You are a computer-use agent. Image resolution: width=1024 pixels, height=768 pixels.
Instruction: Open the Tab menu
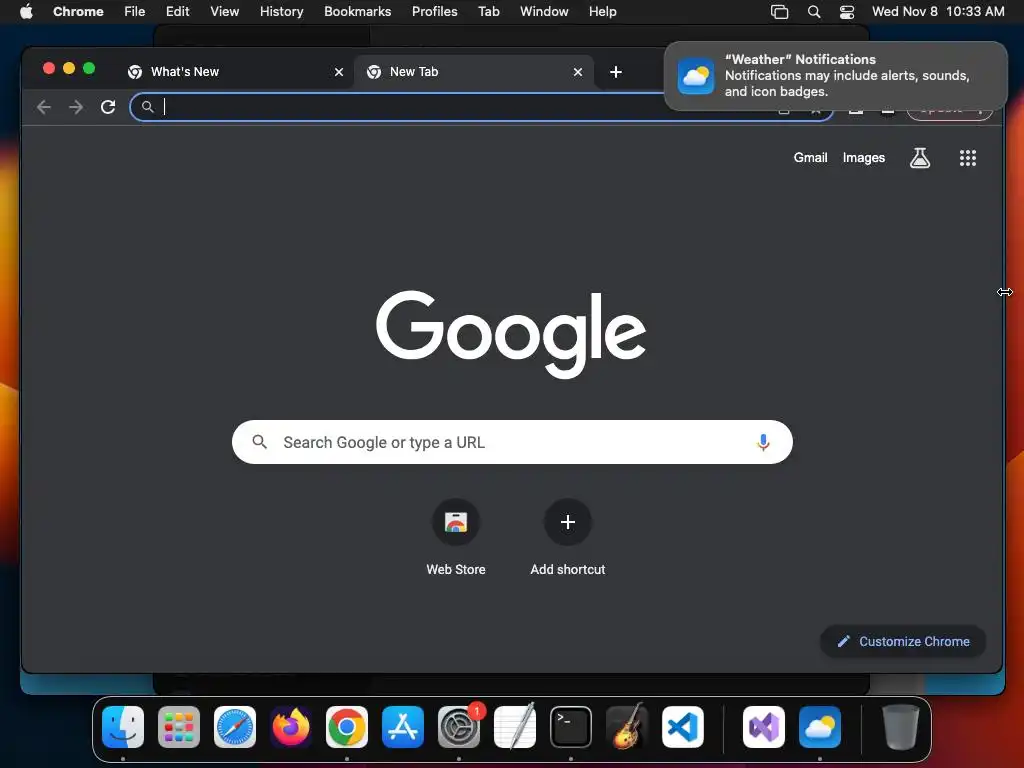[x=488, y=12]
